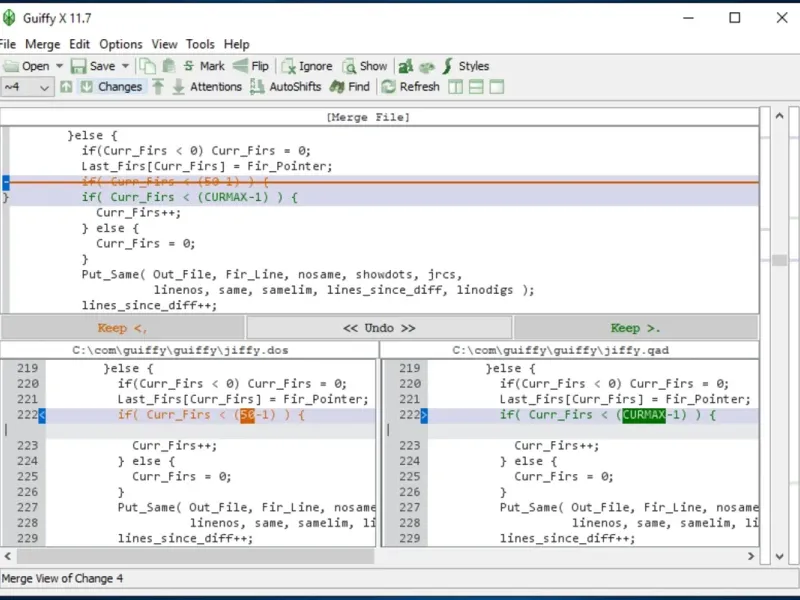
Task: Expand the Open button dropdown arrow
Action: point(60,66)
